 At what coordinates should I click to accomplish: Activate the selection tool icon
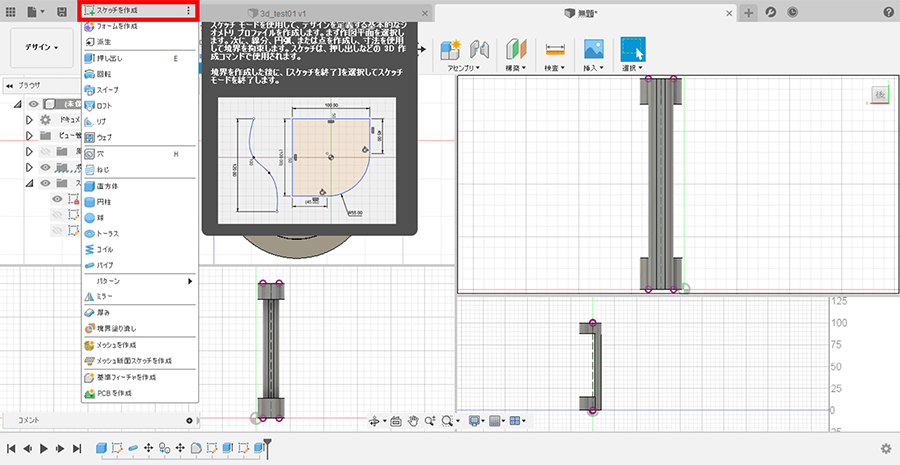632,49
